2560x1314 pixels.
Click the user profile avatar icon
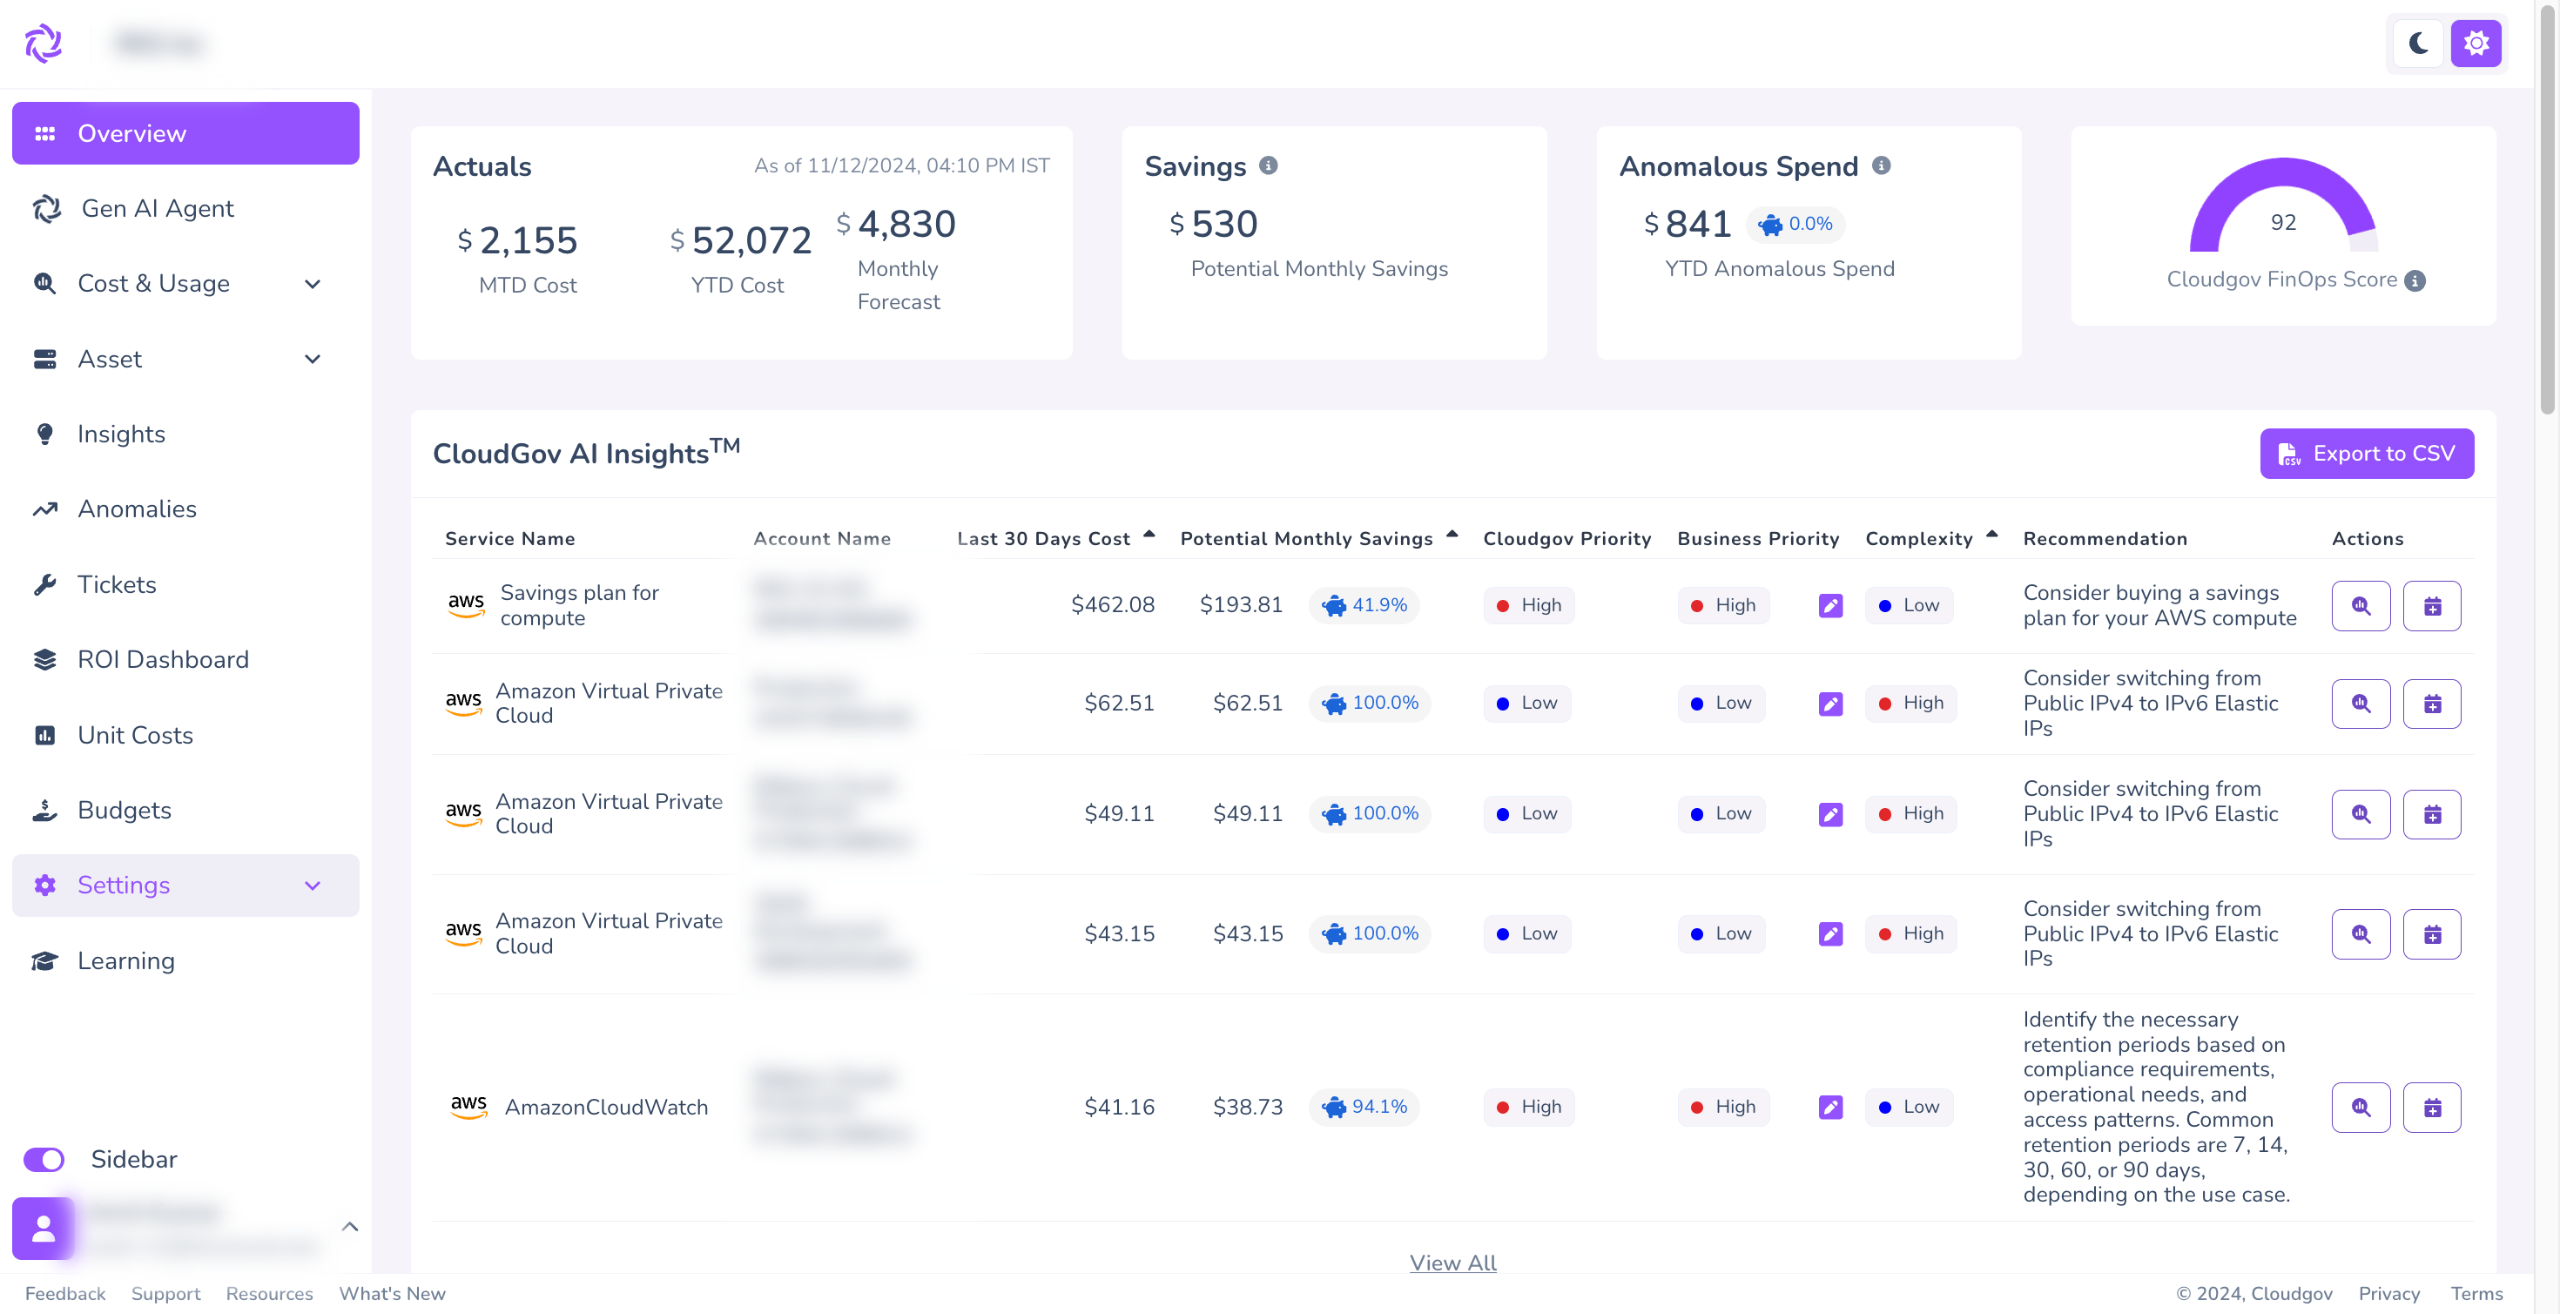43,1228
